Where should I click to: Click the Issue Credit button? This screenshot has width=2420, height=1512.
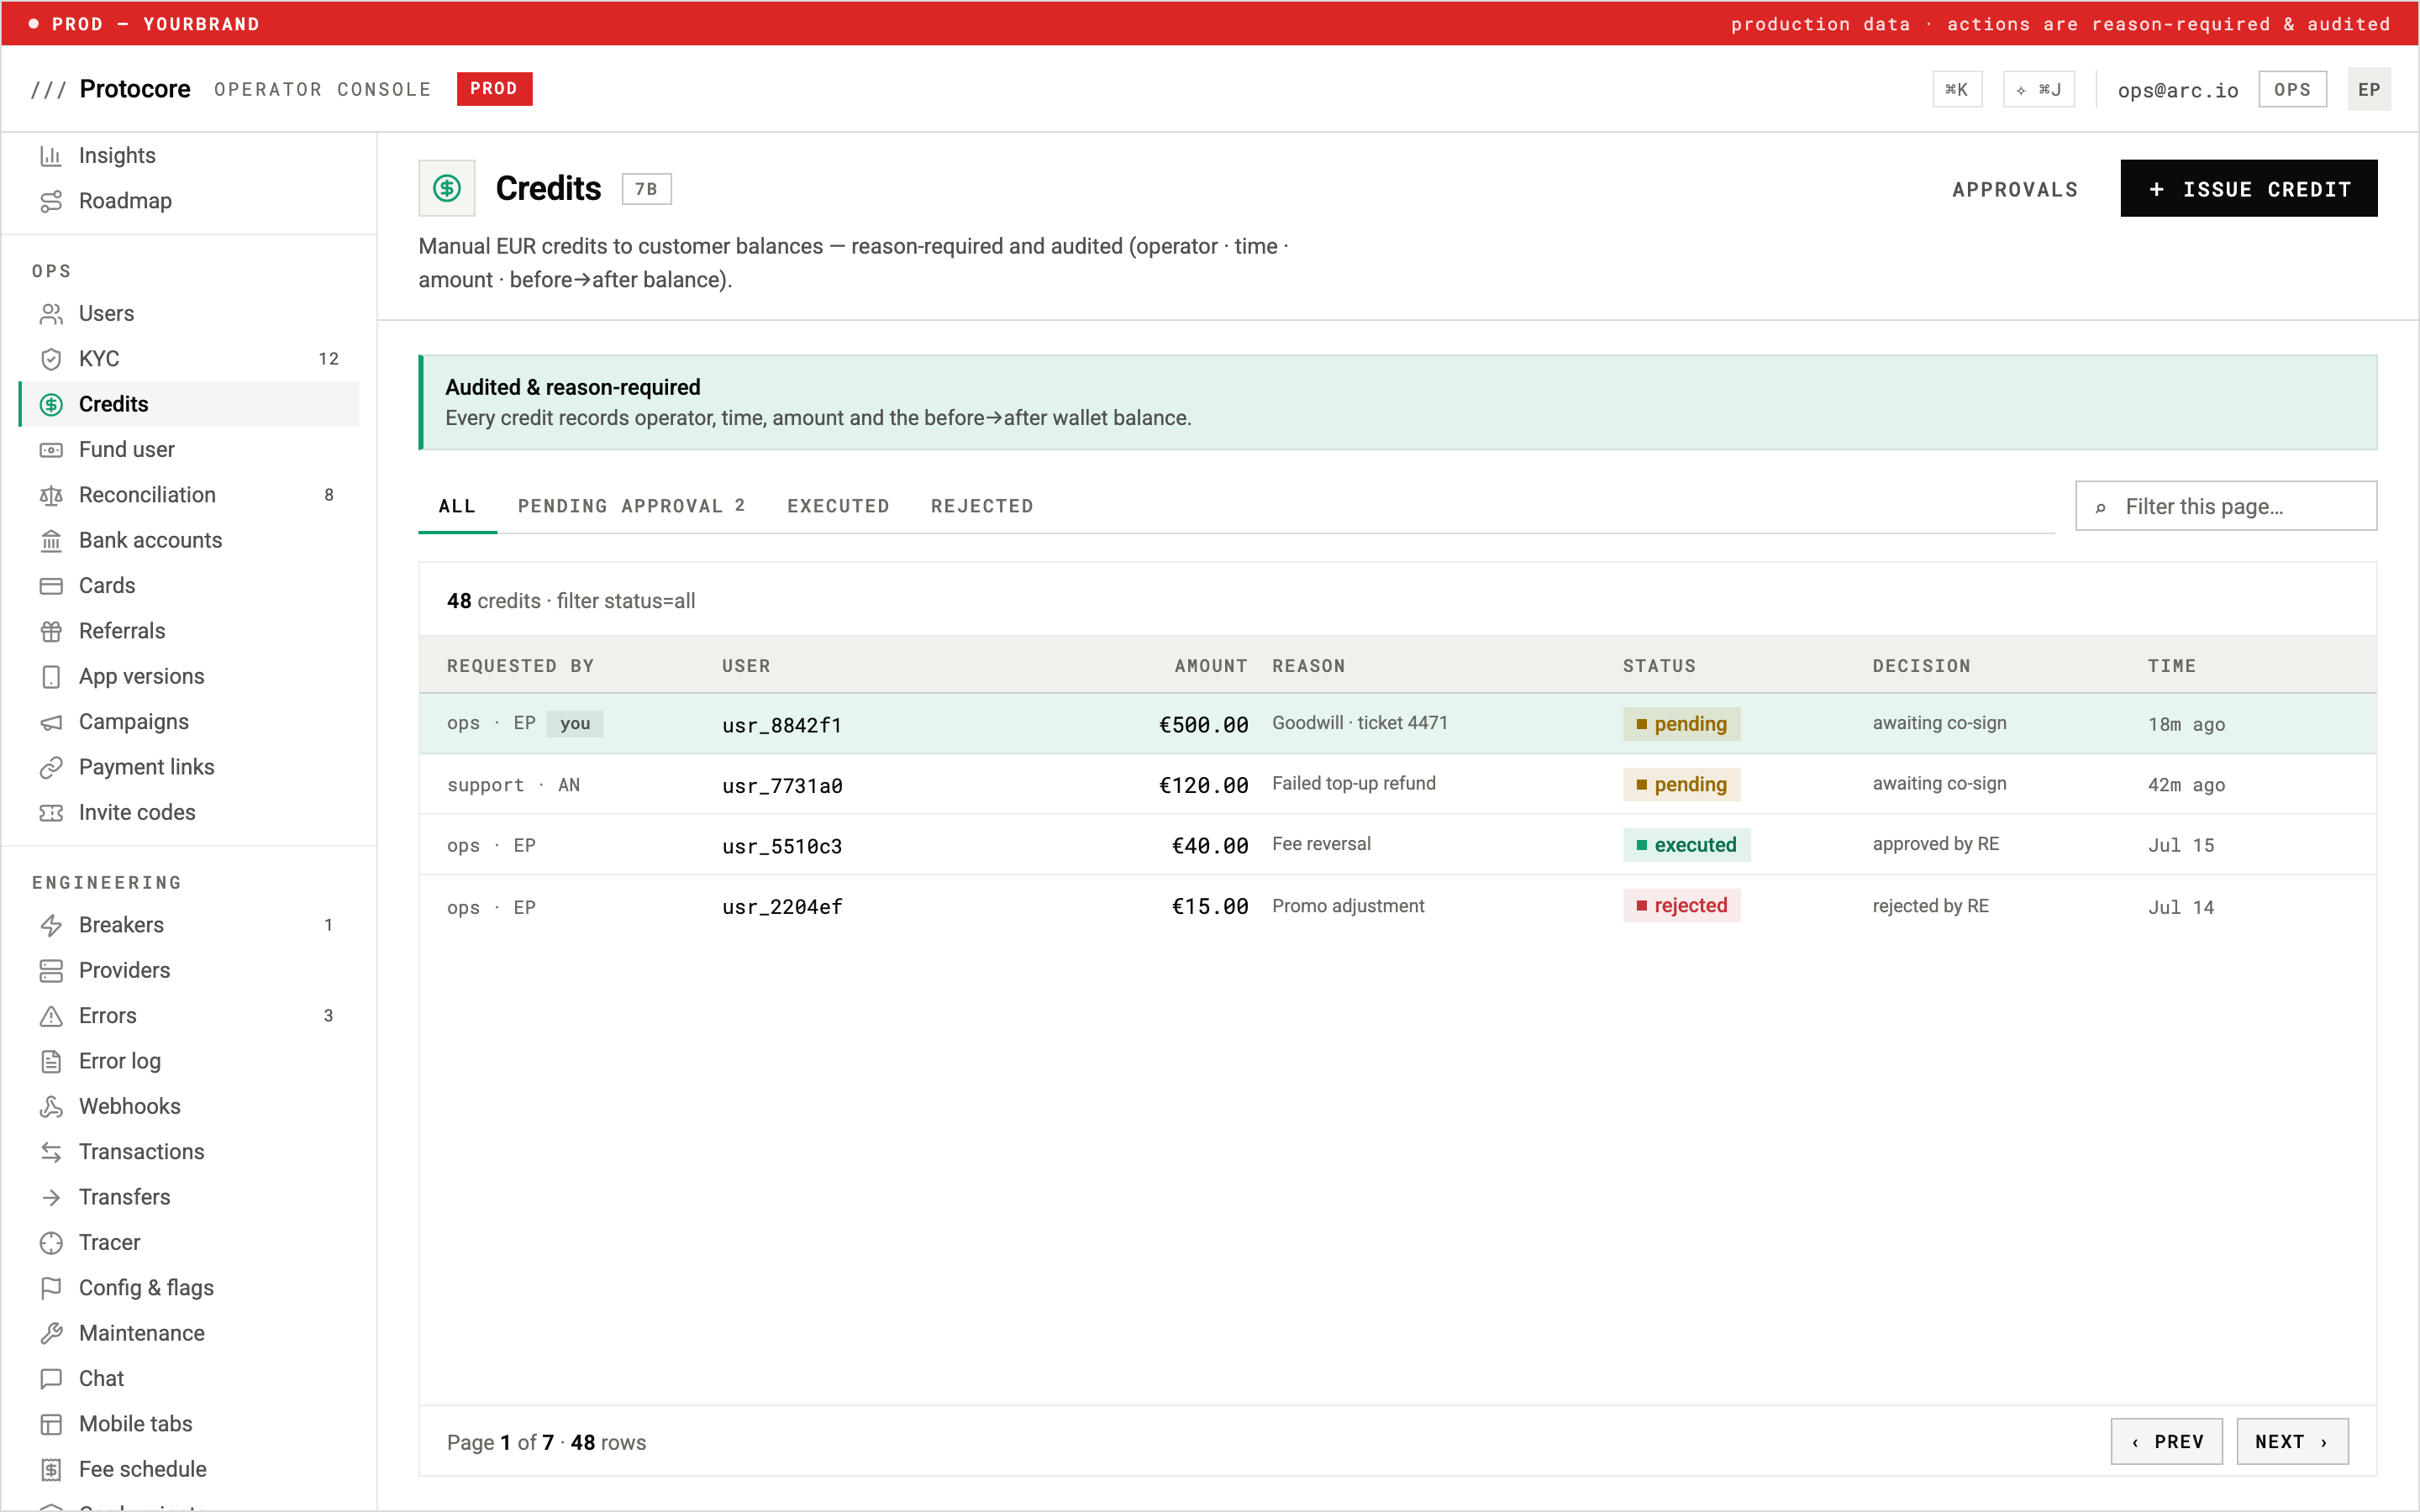[2249, 188]
